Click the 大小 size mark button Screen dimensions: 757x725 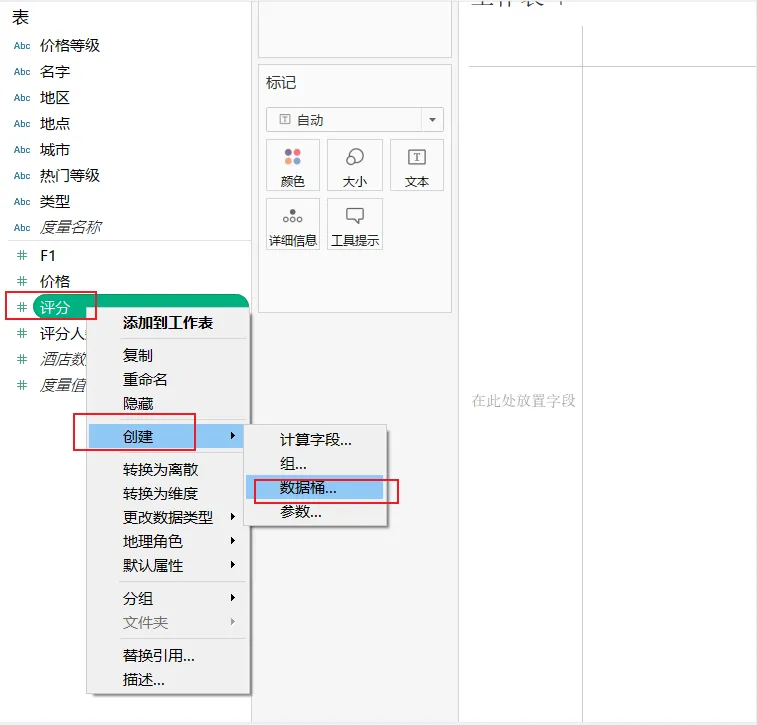[x=355, y=165]
